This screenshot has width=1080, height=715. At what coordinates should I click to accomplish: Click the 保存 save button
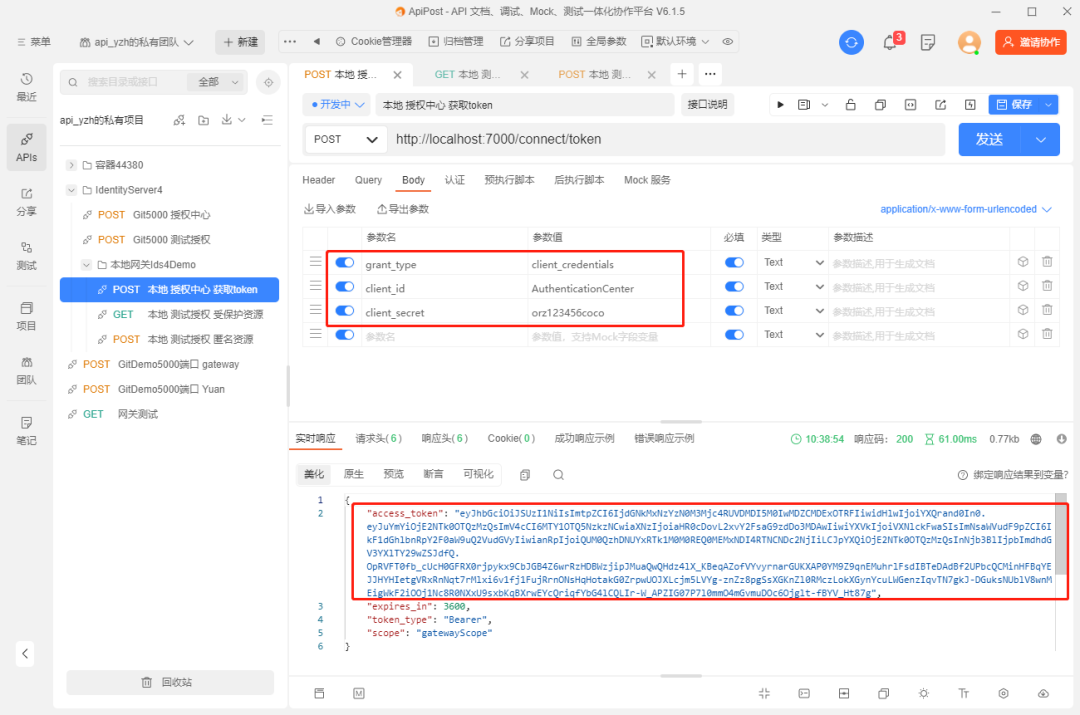1015,105
